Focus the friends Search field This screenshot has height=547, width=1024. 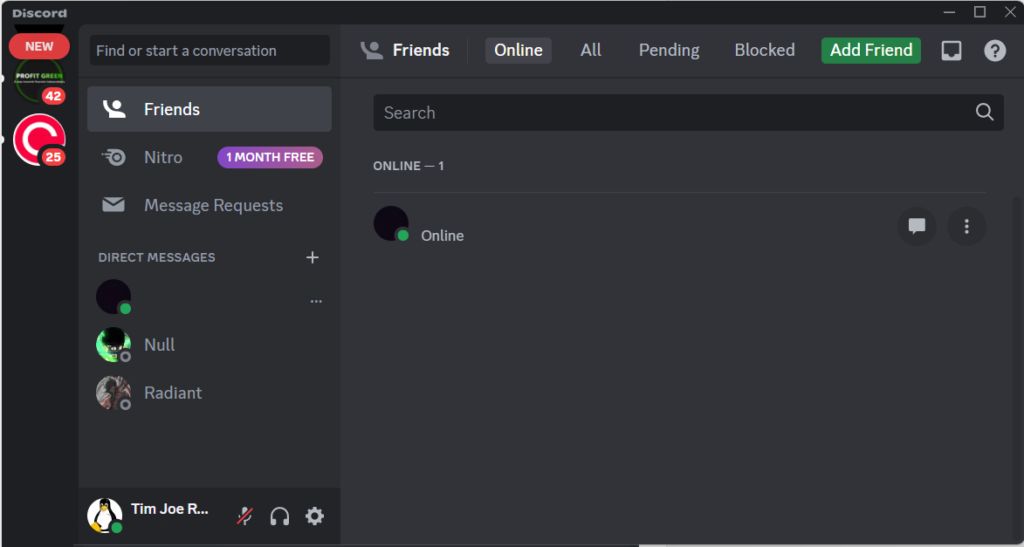click(x=688, y=112)
